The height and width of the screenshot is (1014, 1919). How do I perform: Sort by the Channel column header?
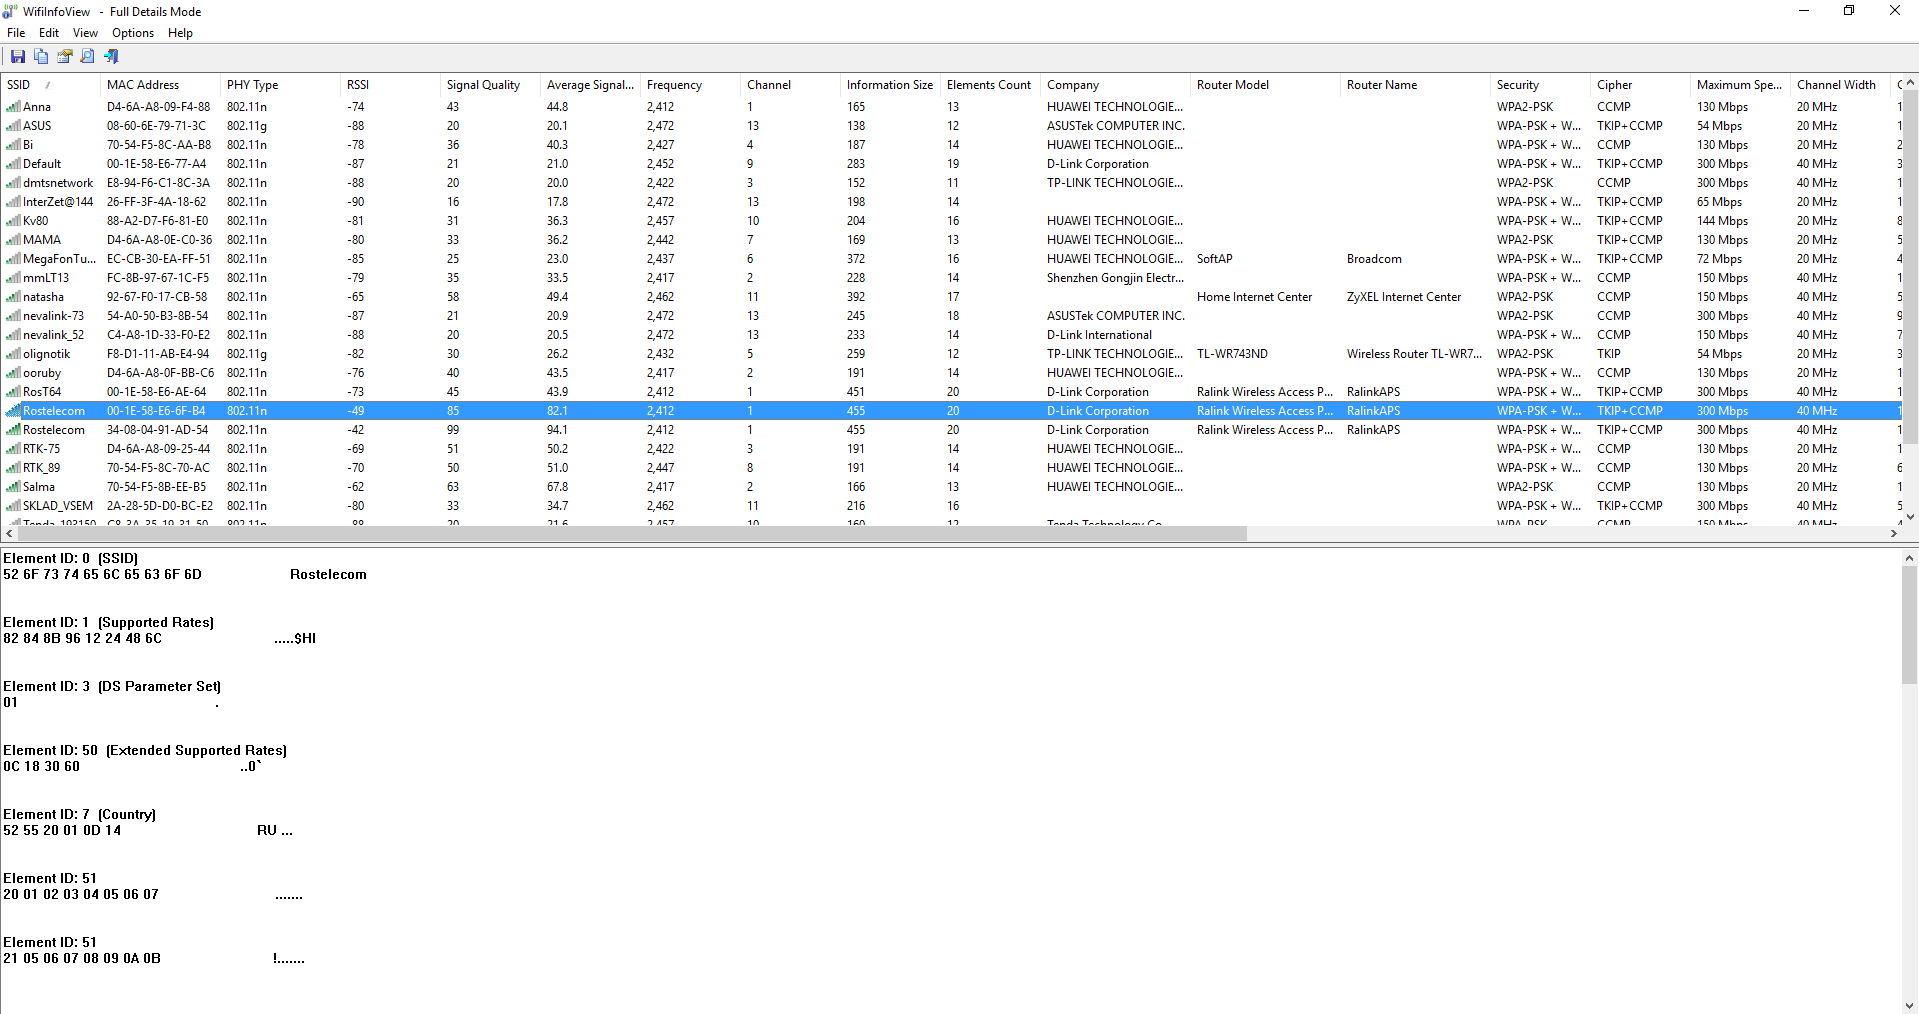tap(790, 85)
